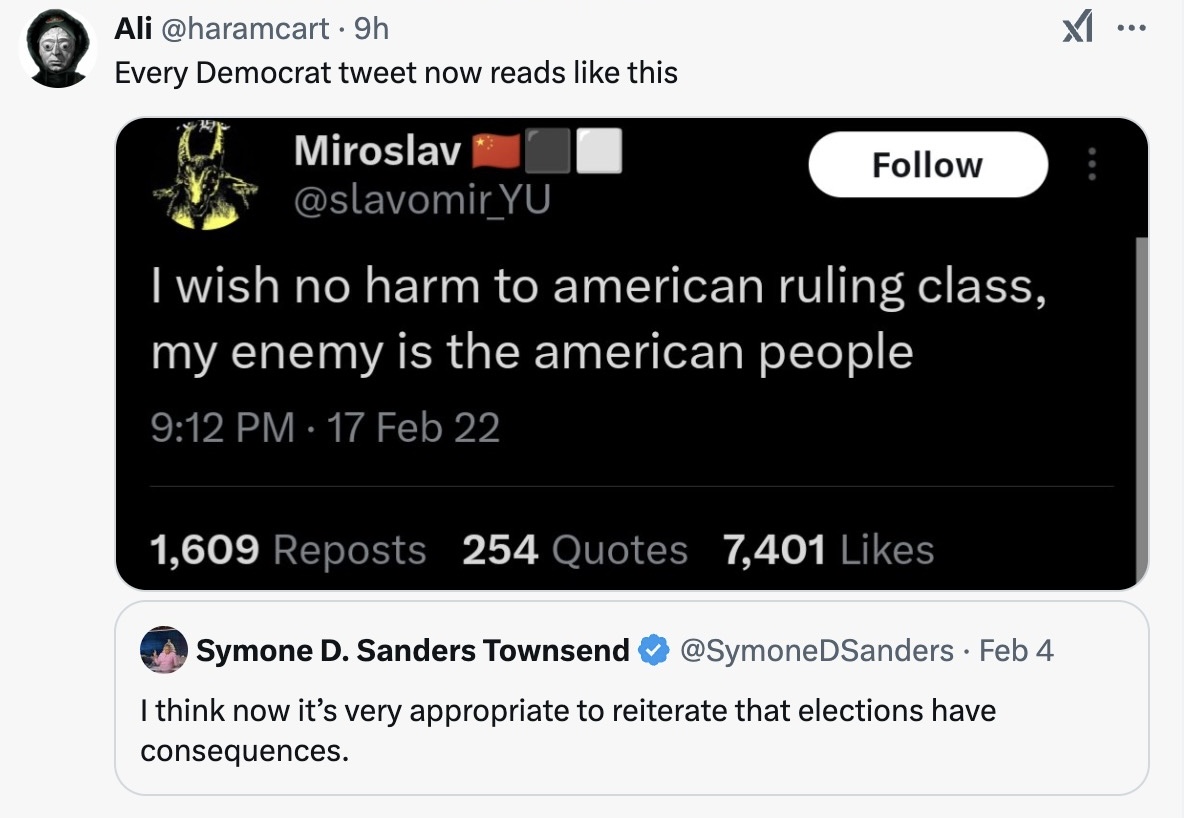The image size is (1188, 818).
Task: Click the white square emoji beside Miroslav
Action: [x=599, y=150]
